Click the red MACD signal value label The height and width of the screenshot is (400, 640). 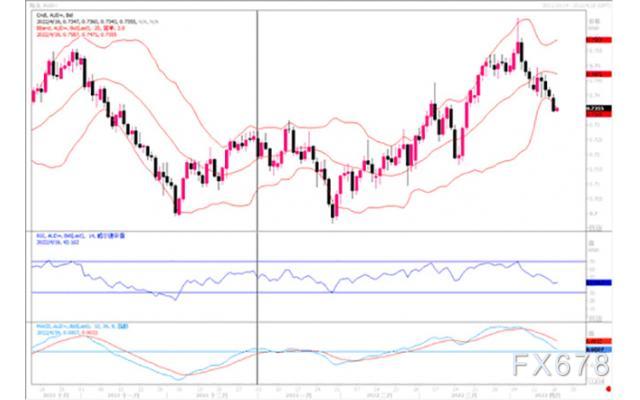(x=598, y=341)
